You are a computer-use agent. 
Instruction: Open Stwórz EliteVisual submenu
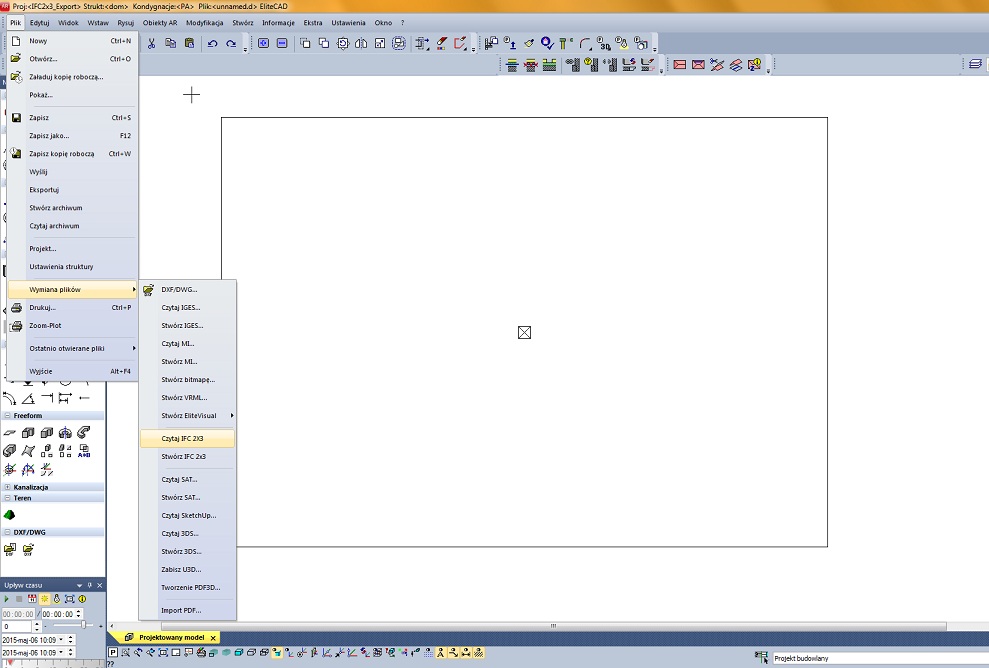coord(188,416)
